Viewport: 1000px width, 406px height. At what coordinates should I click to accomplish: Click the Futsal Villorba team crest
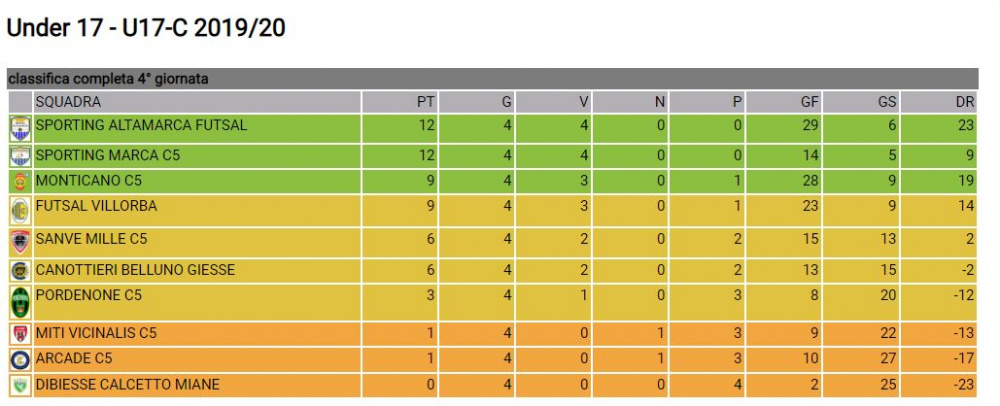(20, 211)
